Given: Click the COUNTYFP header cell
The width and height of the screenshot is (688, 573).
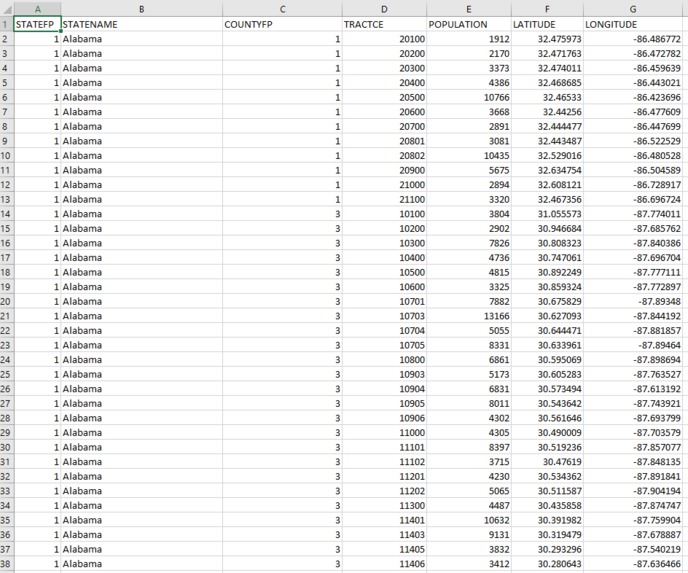Looking at the screenshot, I should (282, 24).
